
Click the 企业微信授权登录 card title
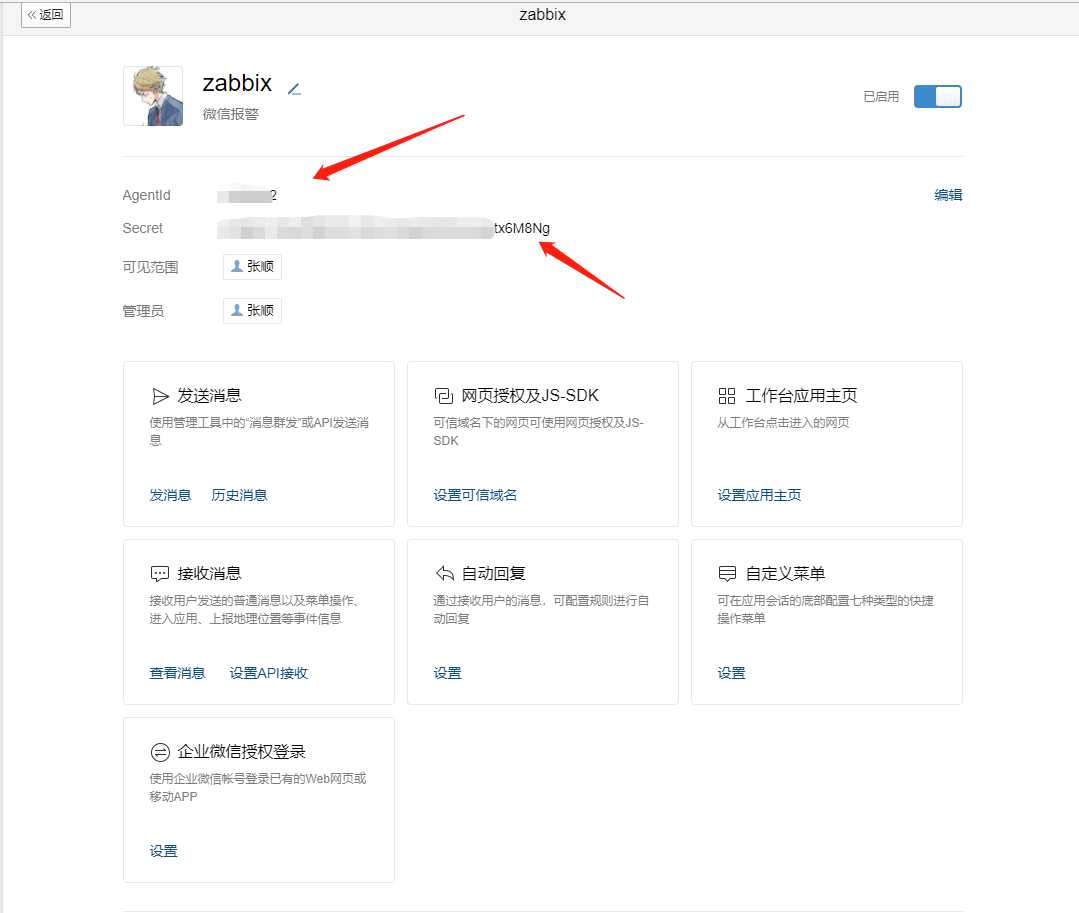tap(241, 751)
